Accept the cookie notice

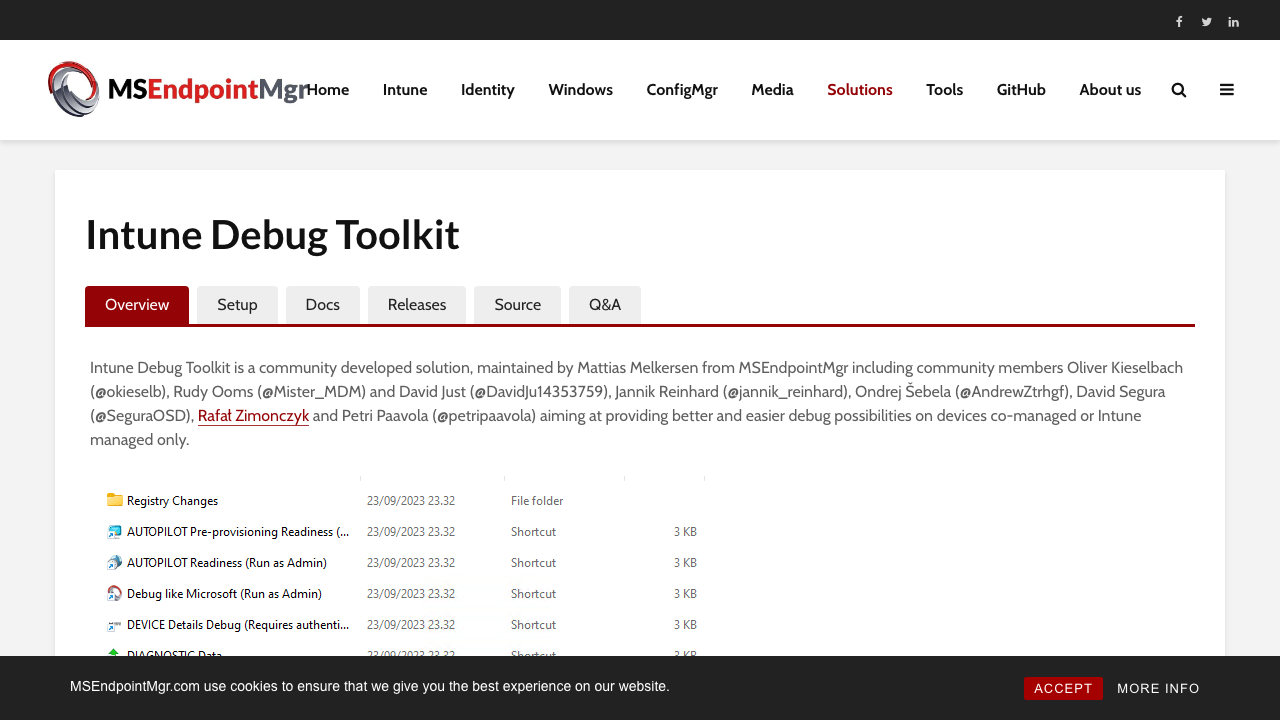1063,688
